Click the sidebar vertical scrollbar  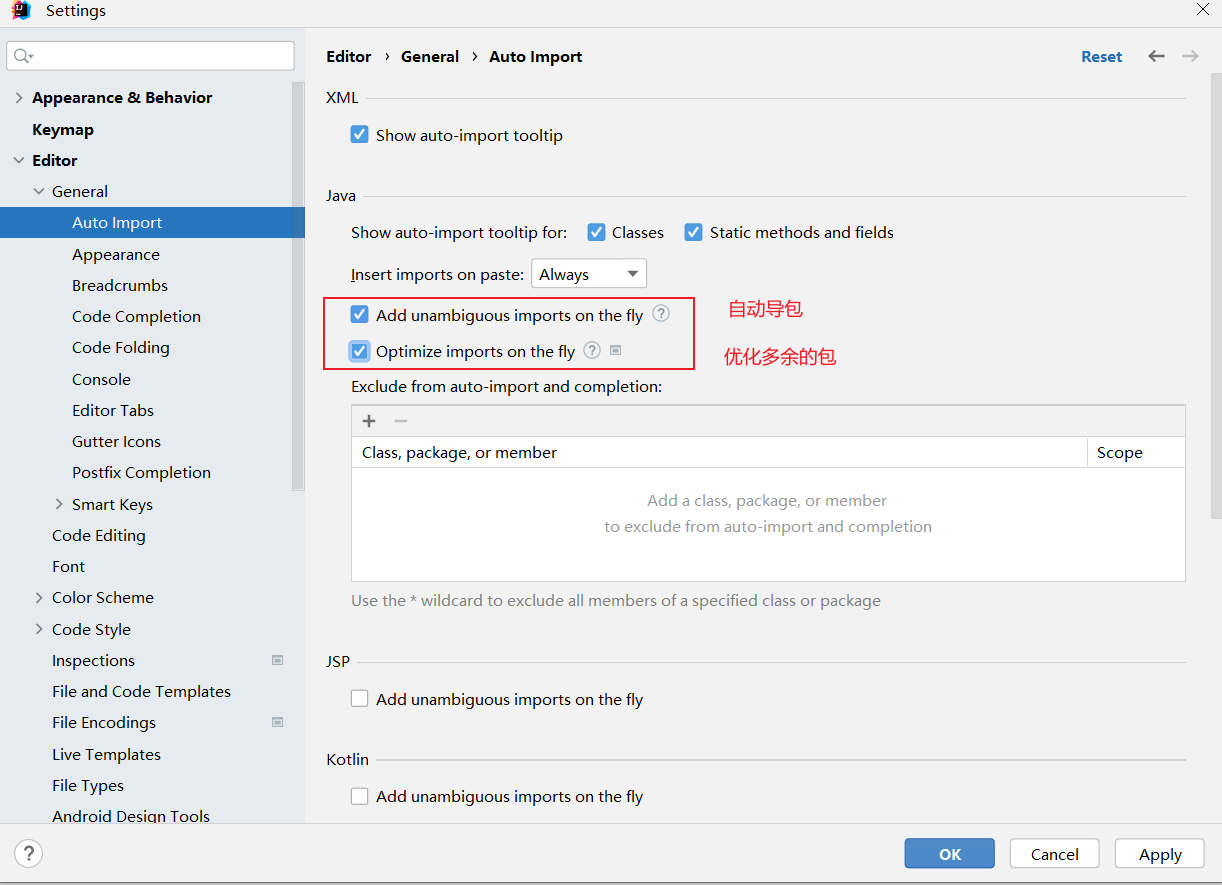pyautogui.click(x=297, y=290)
